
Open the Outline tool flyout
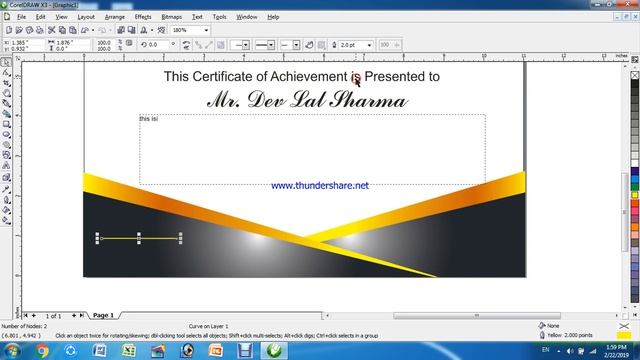[x=6, y=200]
